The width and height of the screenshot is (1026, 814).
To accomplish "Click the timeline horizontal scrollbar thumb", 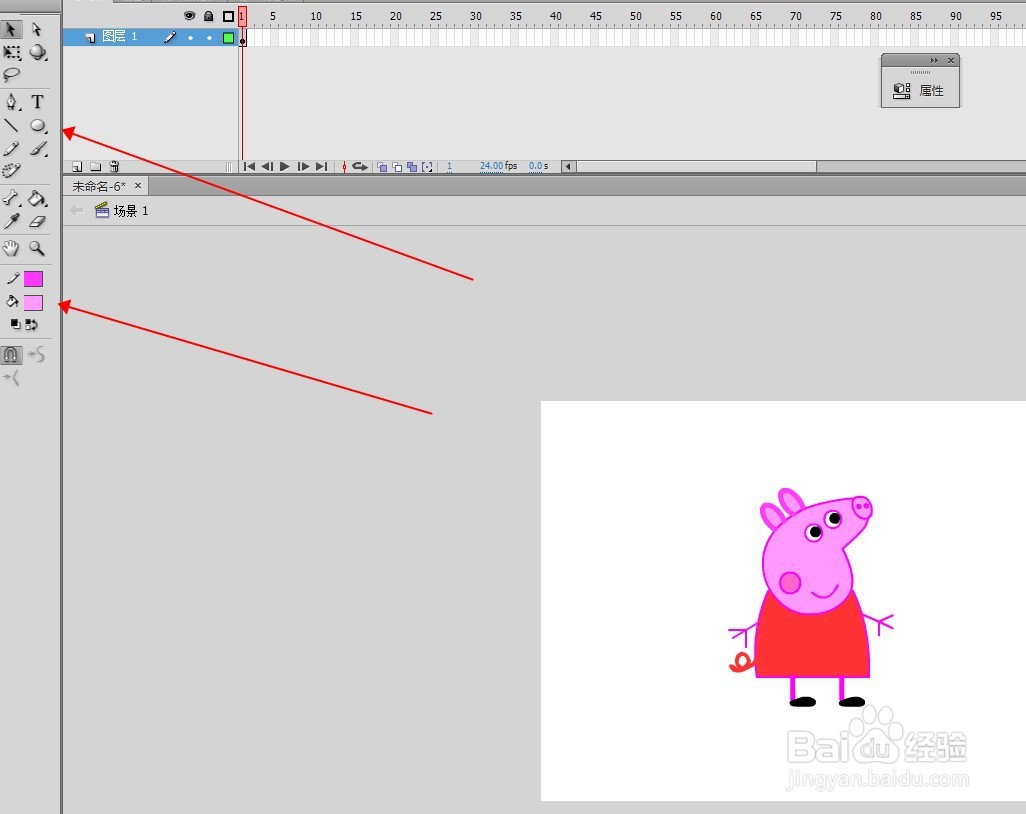I will 696,167.
